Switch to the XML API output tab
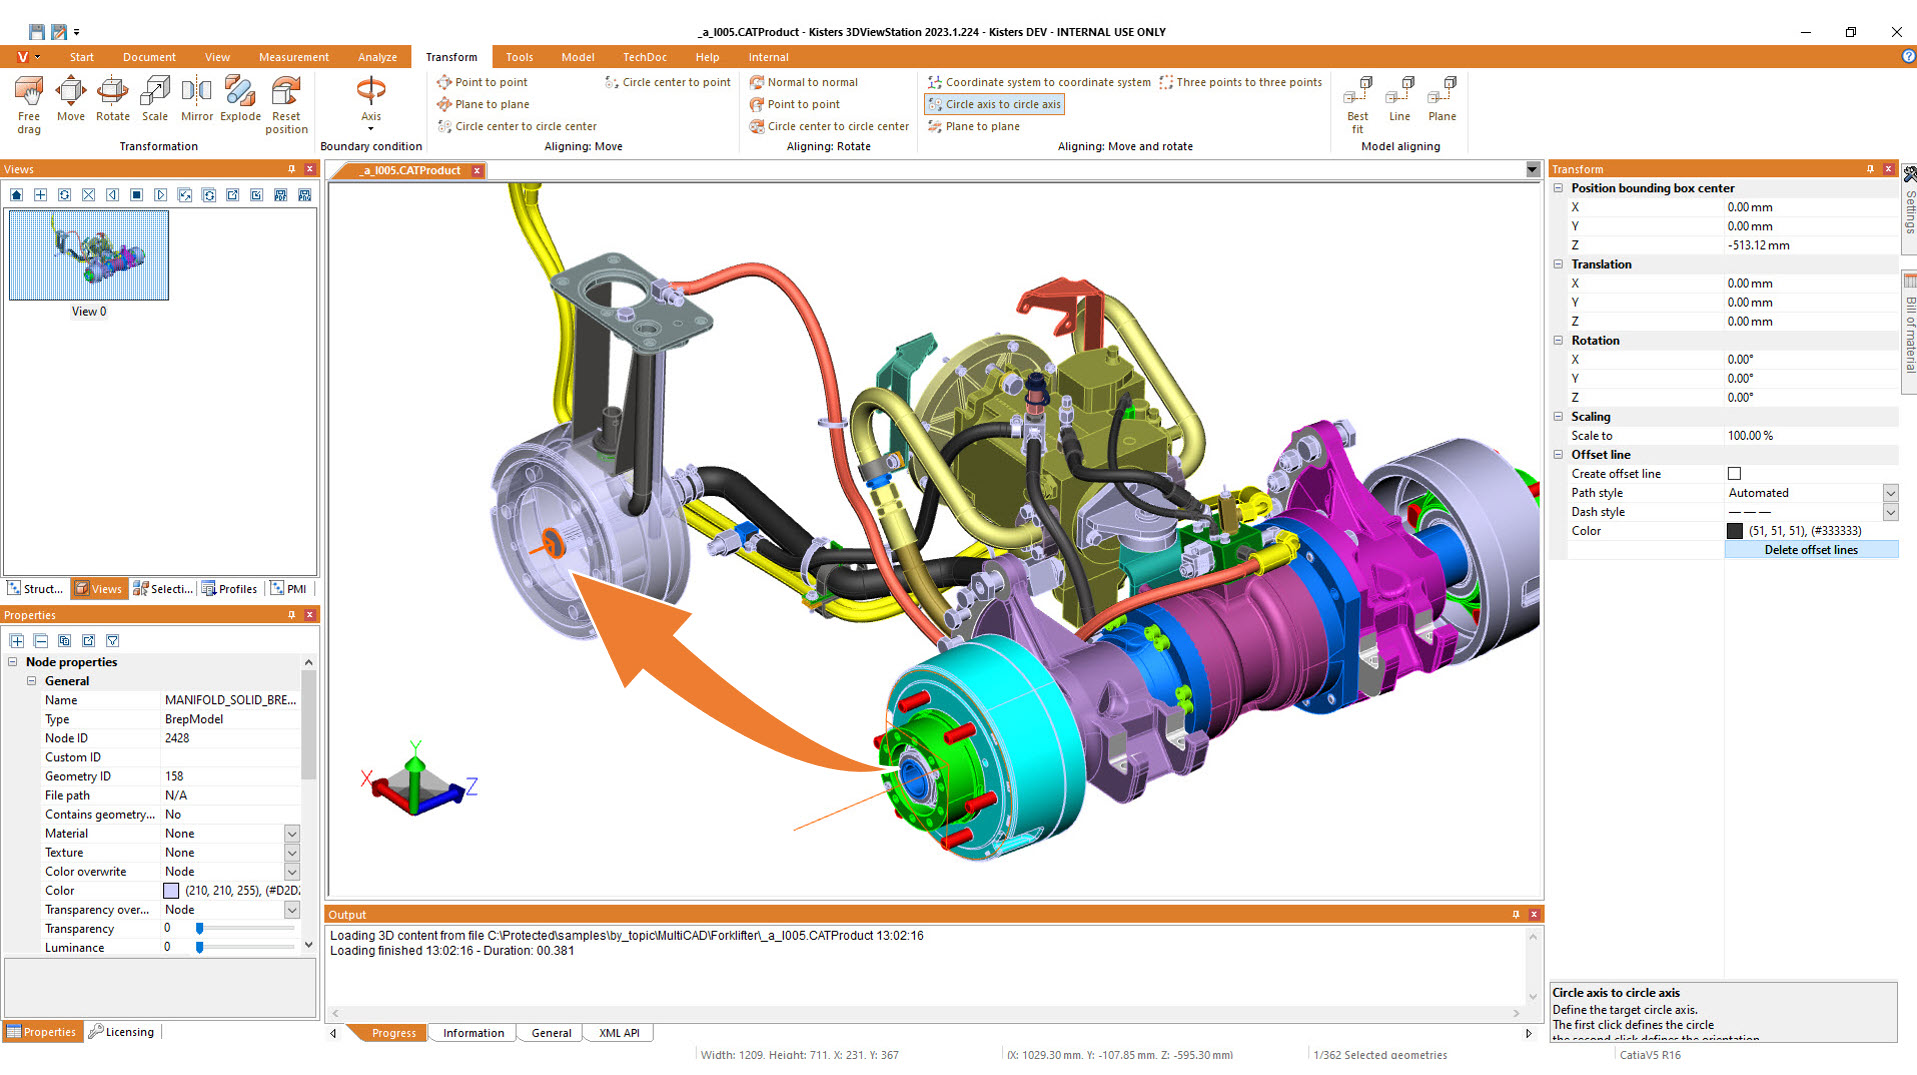 click(x=619, y=1033)
